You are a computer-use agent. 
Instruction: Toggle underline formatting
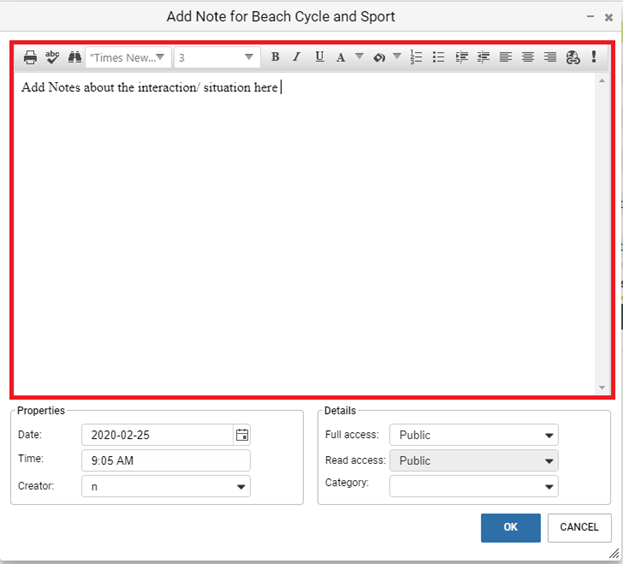click(x=319, y=58)
